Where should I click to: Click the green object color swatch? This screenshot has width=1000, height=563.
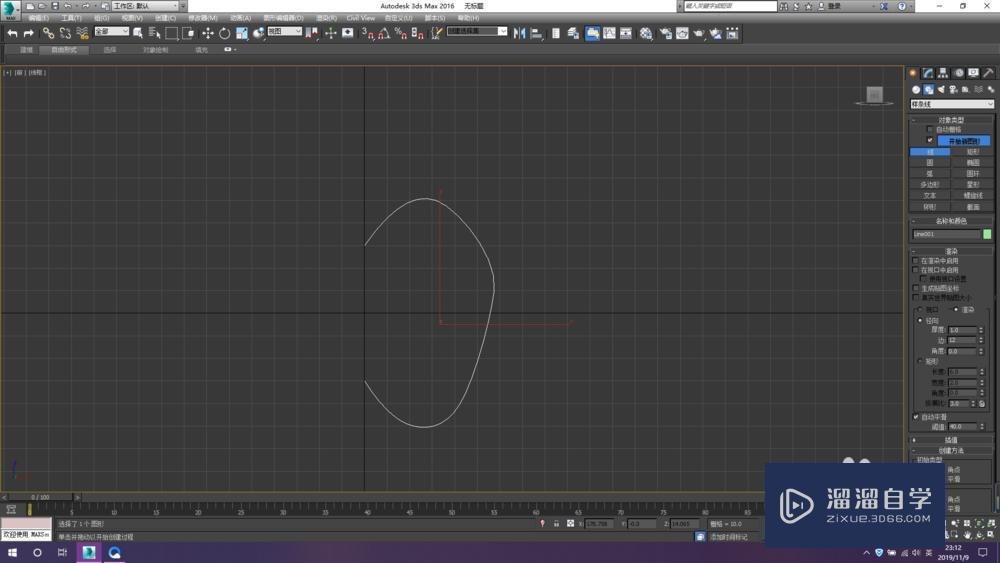987,234
